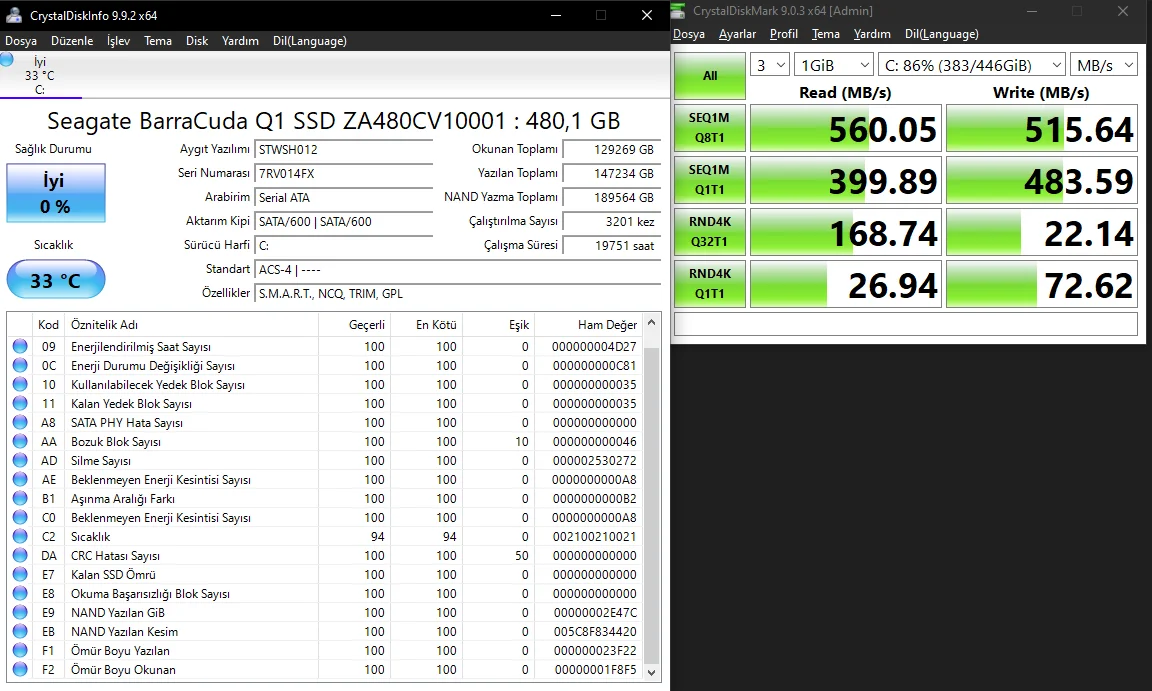Open Yardım menu in CrystalDiskMark

pyautogui.click(x=872, y=34)
